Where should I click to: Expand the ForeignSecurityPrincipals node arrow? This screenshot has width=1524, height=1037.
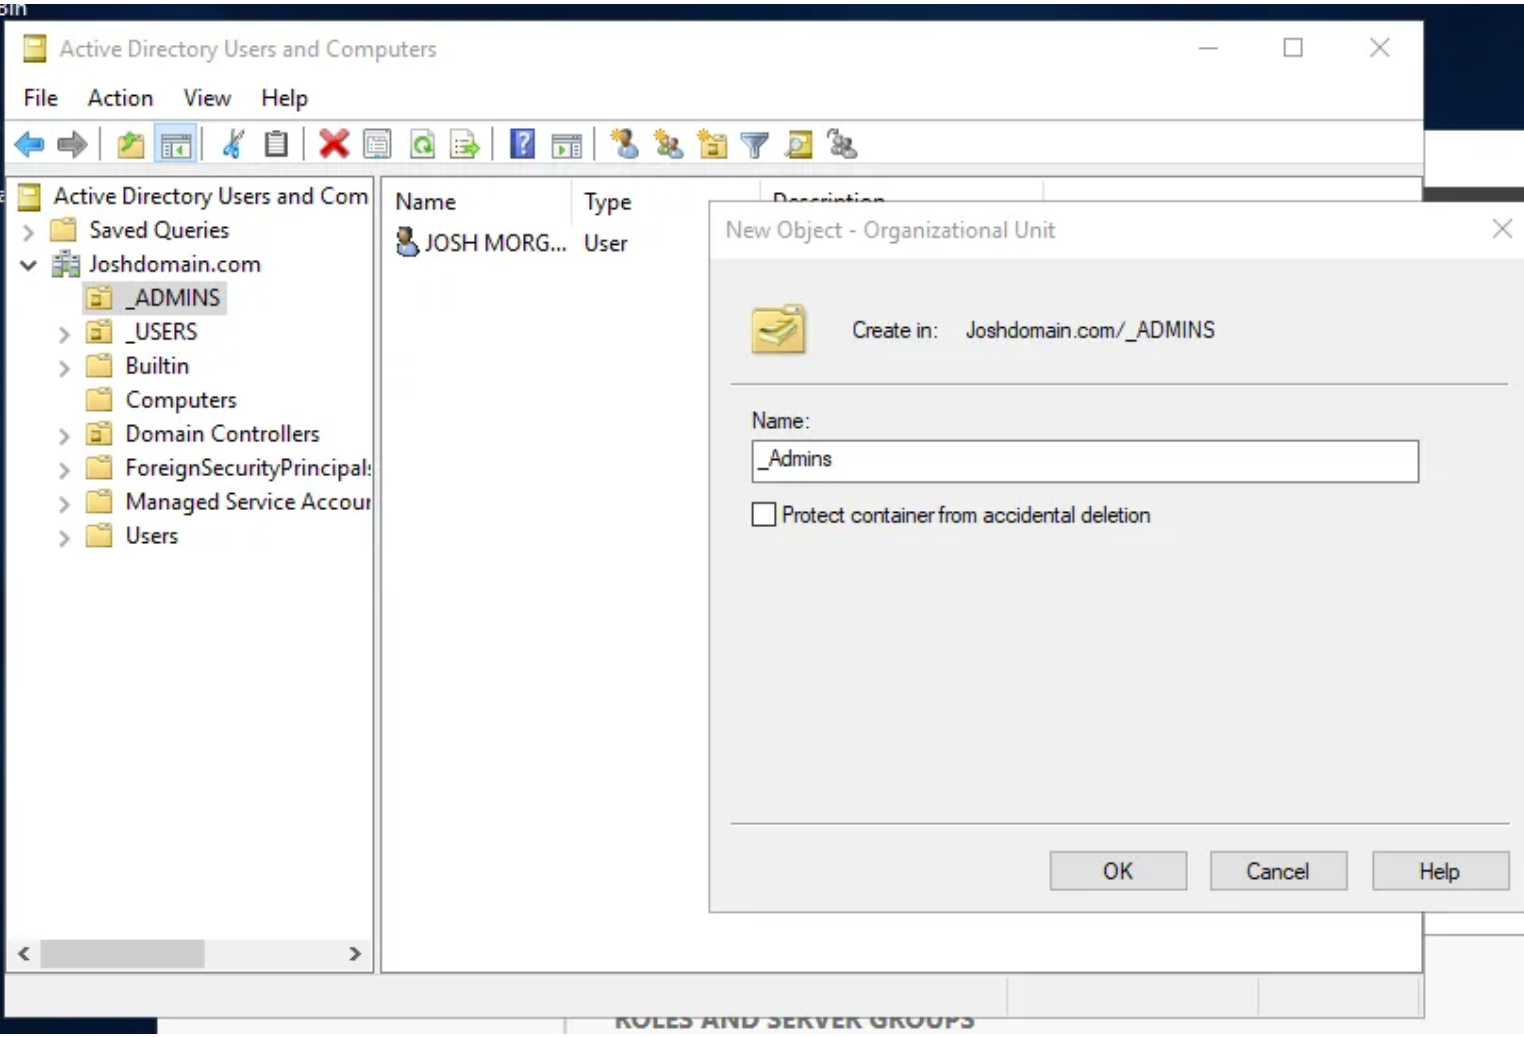[x=64, y=470]
